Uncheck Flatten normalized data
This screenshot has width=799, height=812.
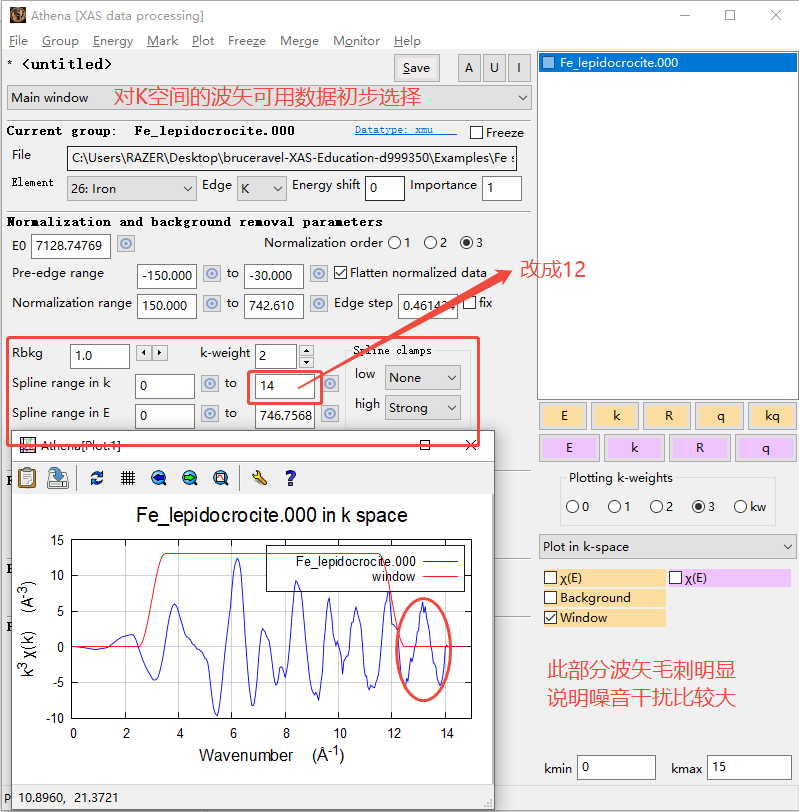point(341,273)
